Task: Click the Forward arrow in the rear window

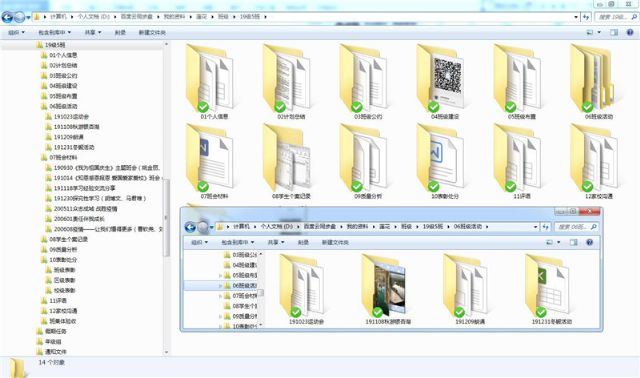Action: click(19, 17)
